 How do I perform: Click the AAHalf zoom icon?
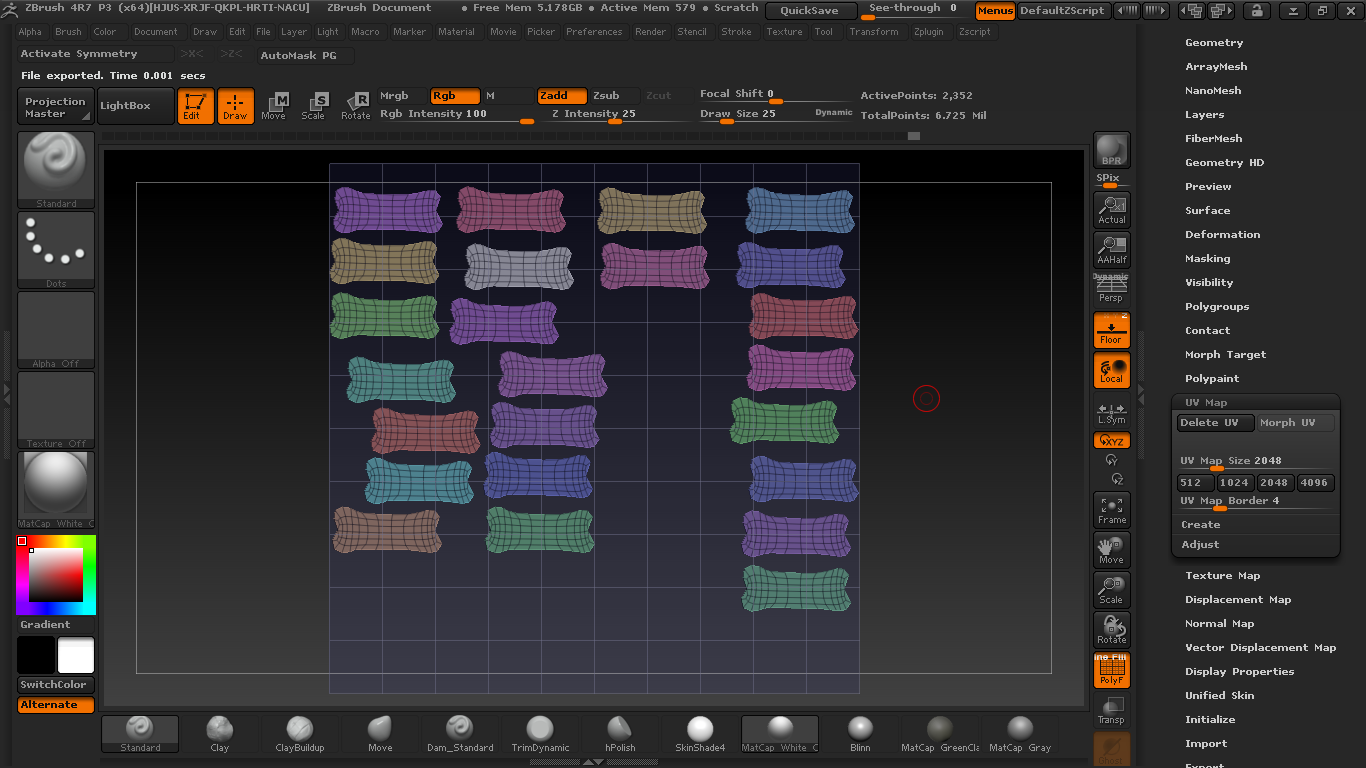1111,249
